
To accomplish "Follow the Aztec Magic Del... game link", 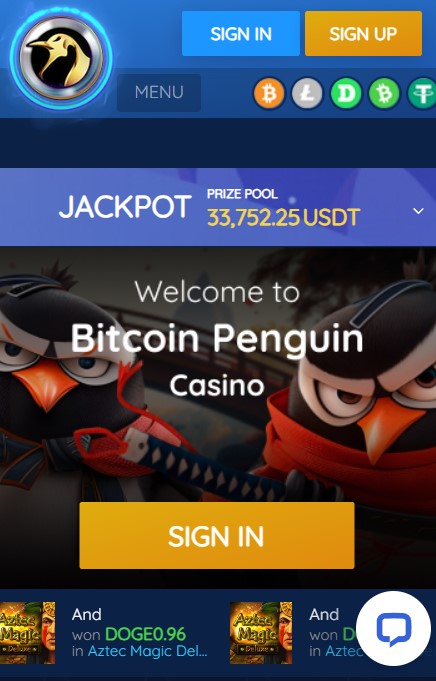I will [148, 651].
